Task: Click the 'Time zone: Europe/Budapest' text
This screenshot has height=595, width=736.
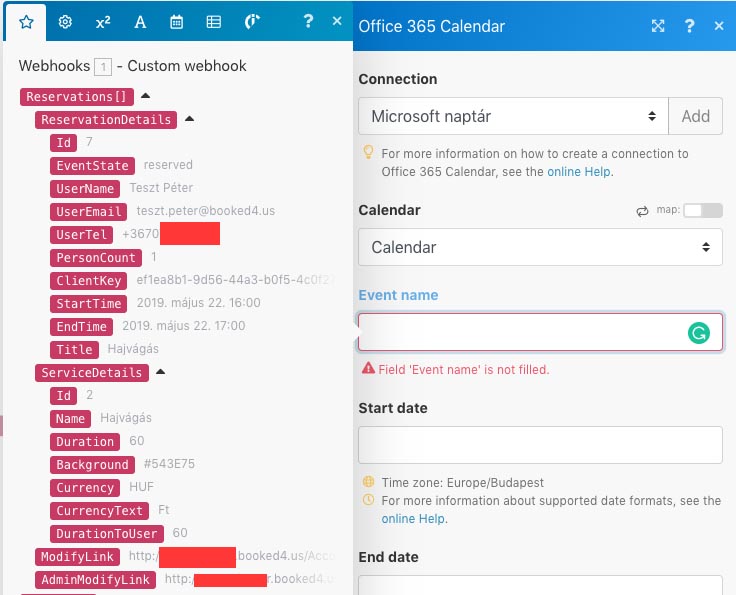Action: 462,482
